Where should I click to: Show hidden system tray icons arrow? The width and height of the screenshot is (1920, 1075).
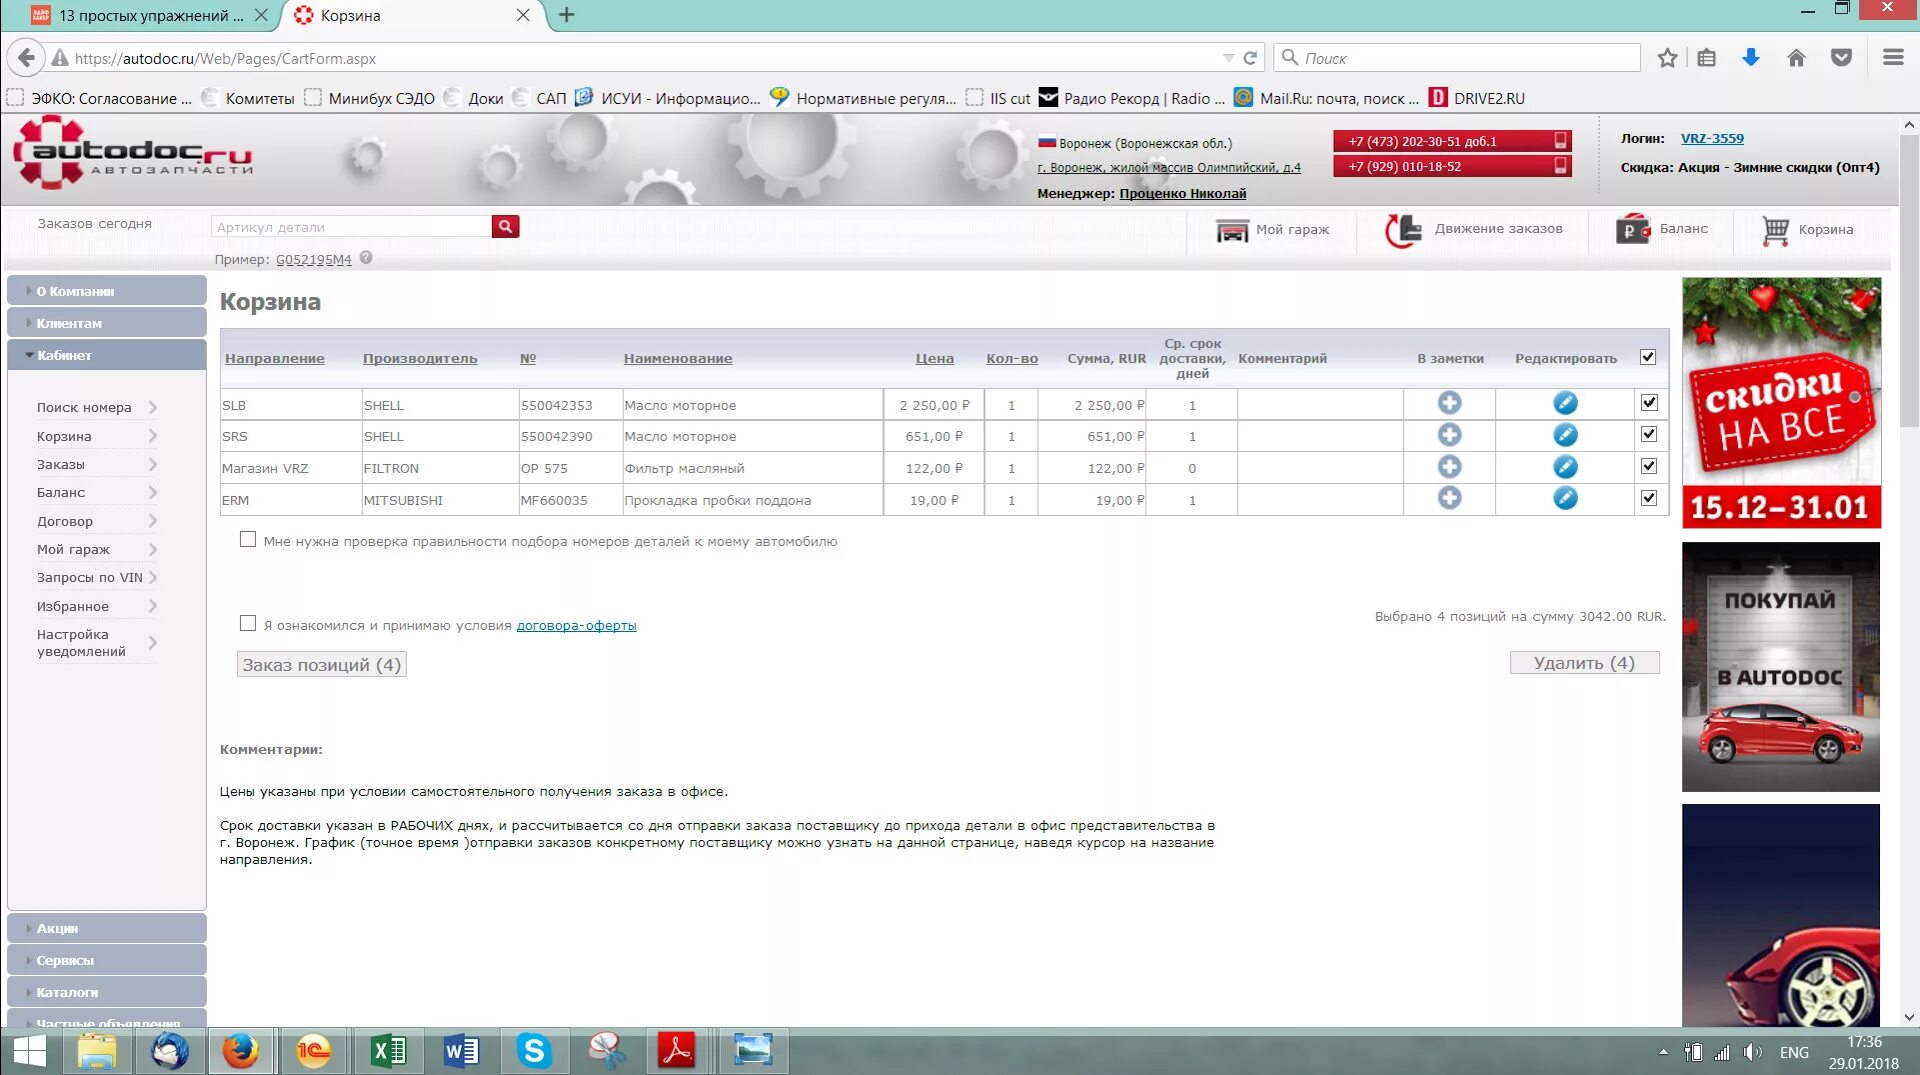1663,1052
